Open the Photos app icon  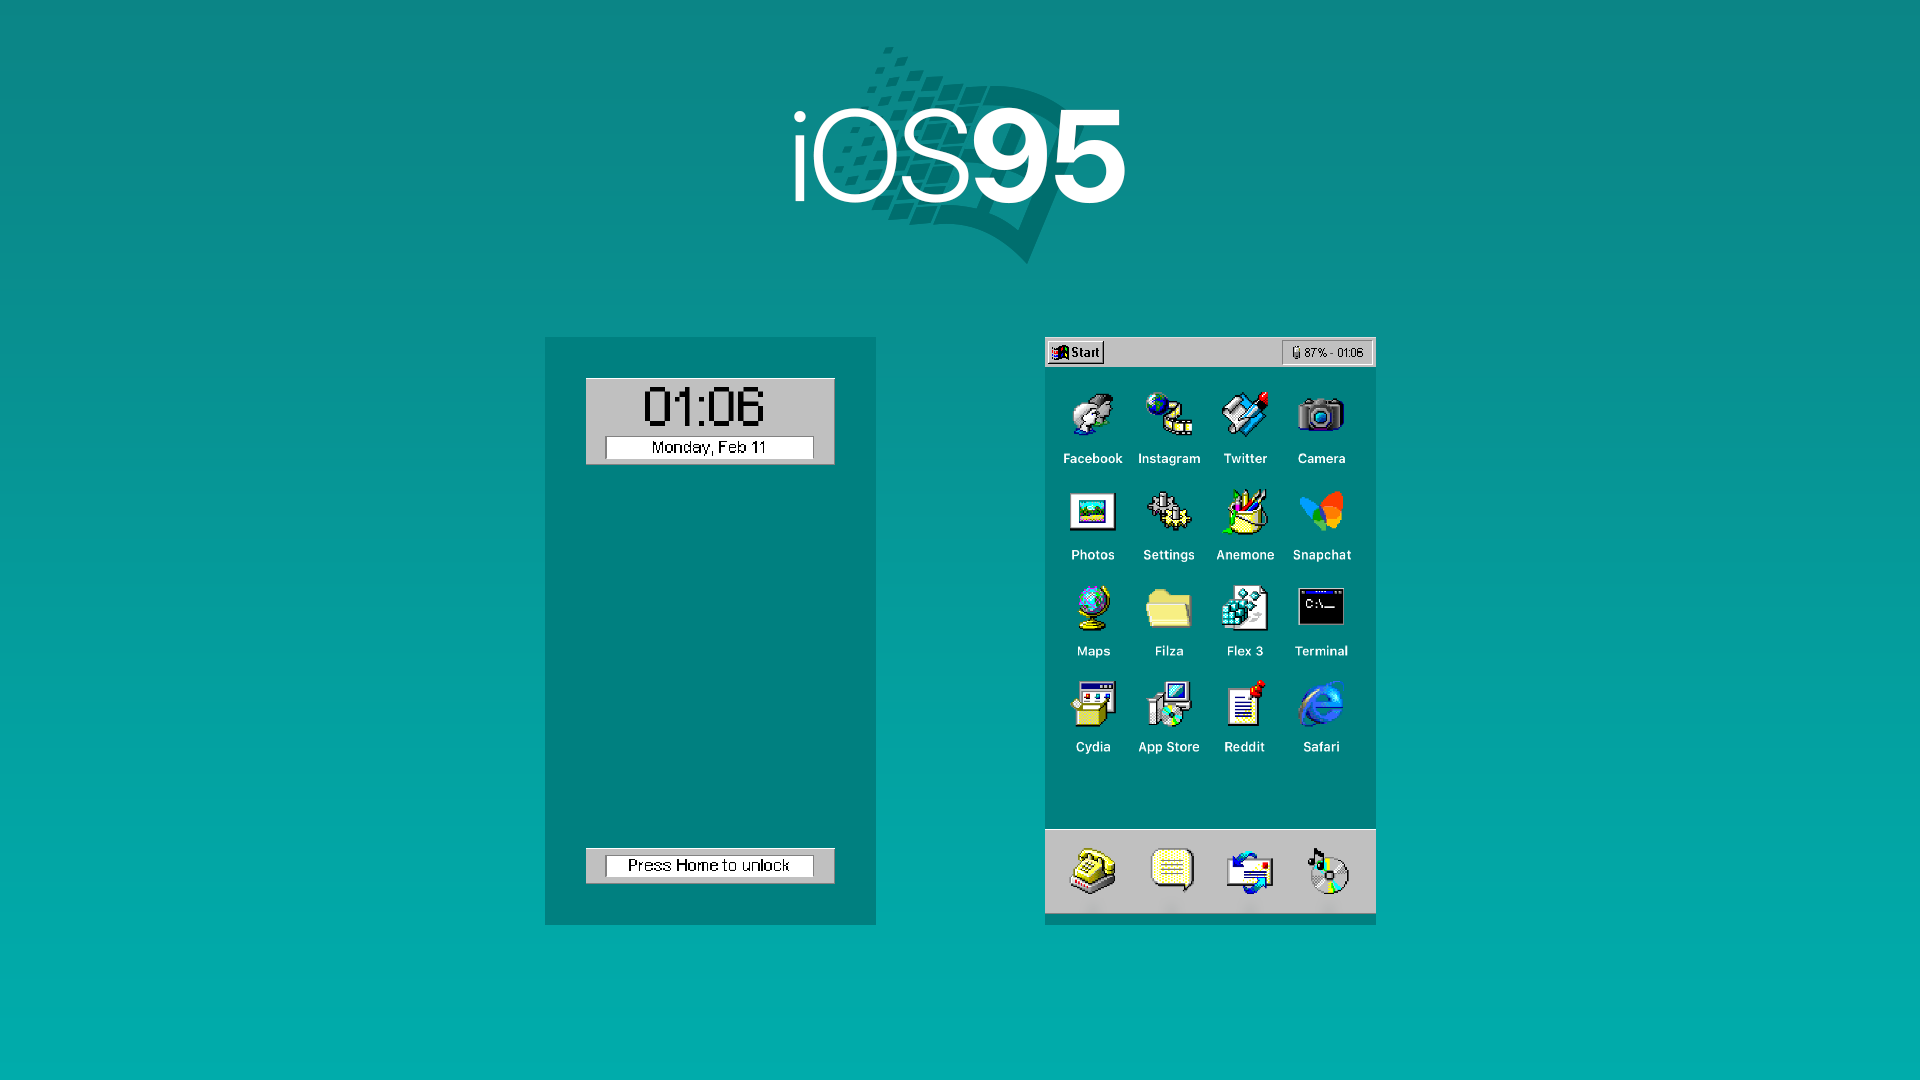1092,512
